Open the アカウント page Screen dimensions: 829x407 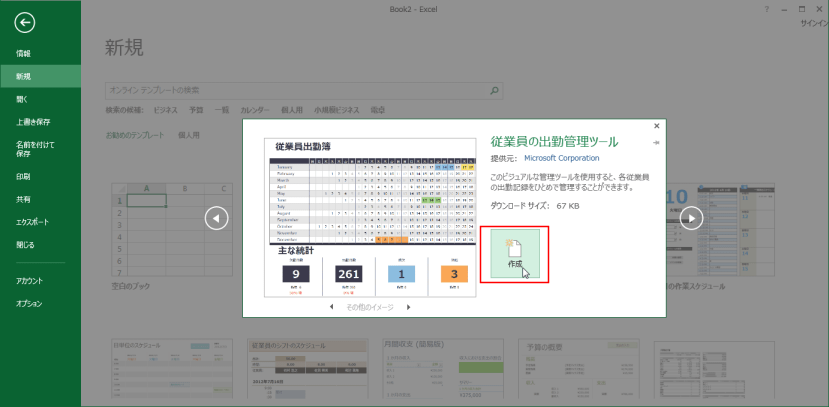tap(29, 281)
